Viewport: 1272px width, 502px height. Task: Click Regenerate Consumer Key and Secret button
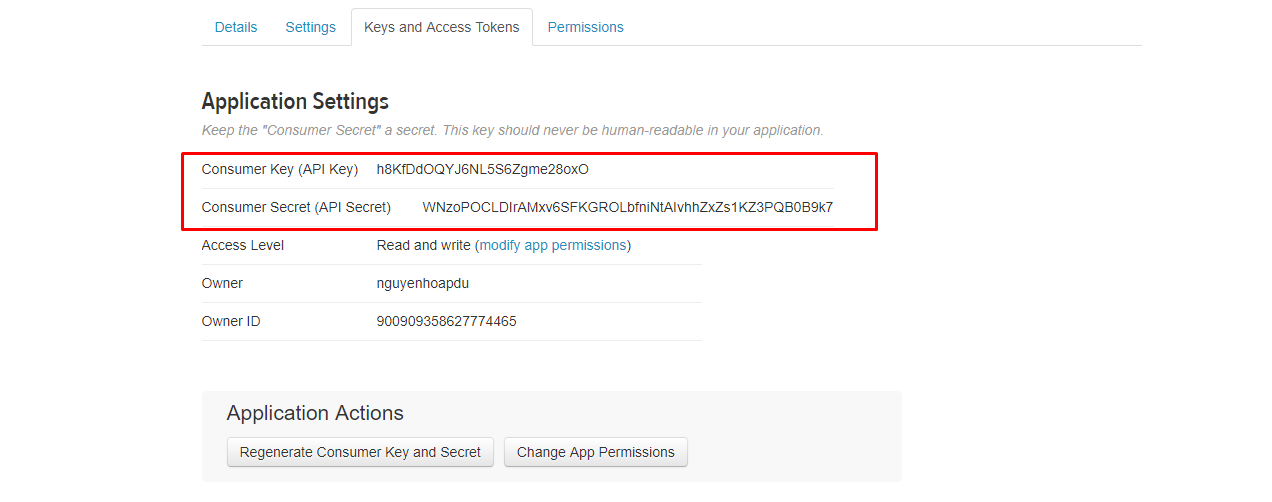click(361, 452)
